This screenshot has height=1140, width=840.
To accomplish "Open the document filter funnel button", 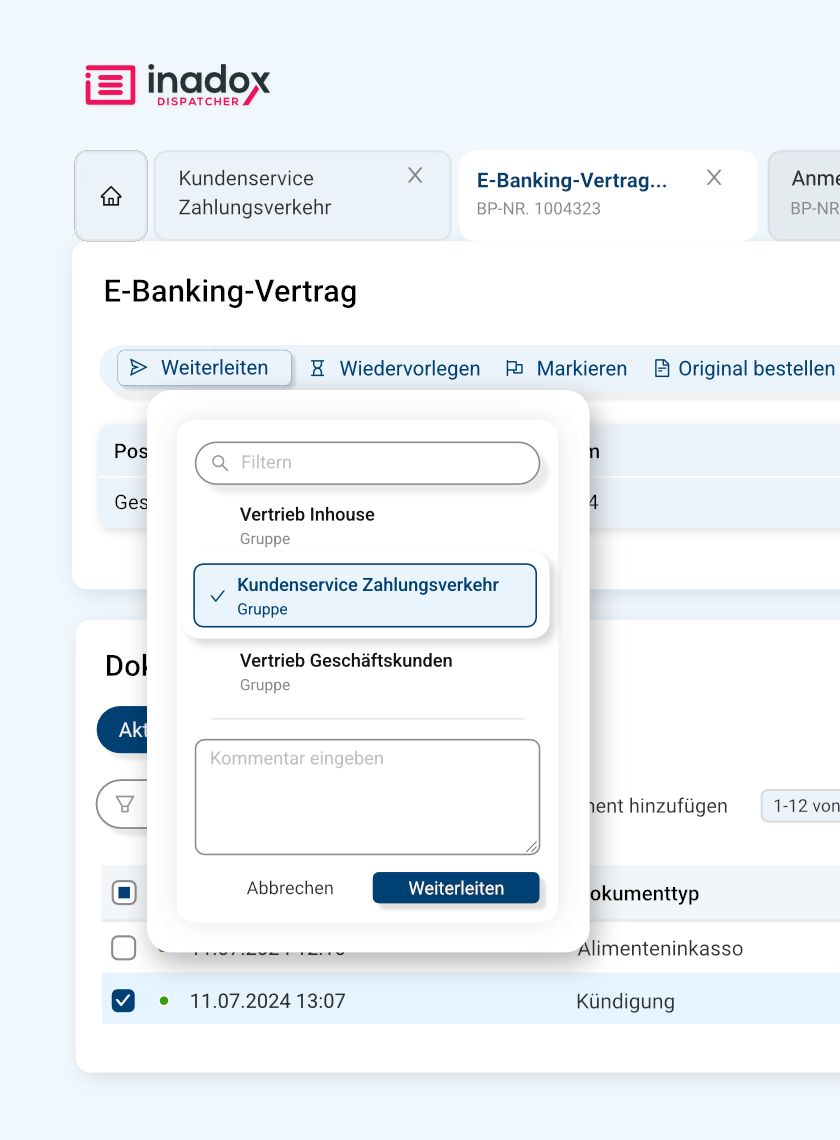I will coord(125,804).
